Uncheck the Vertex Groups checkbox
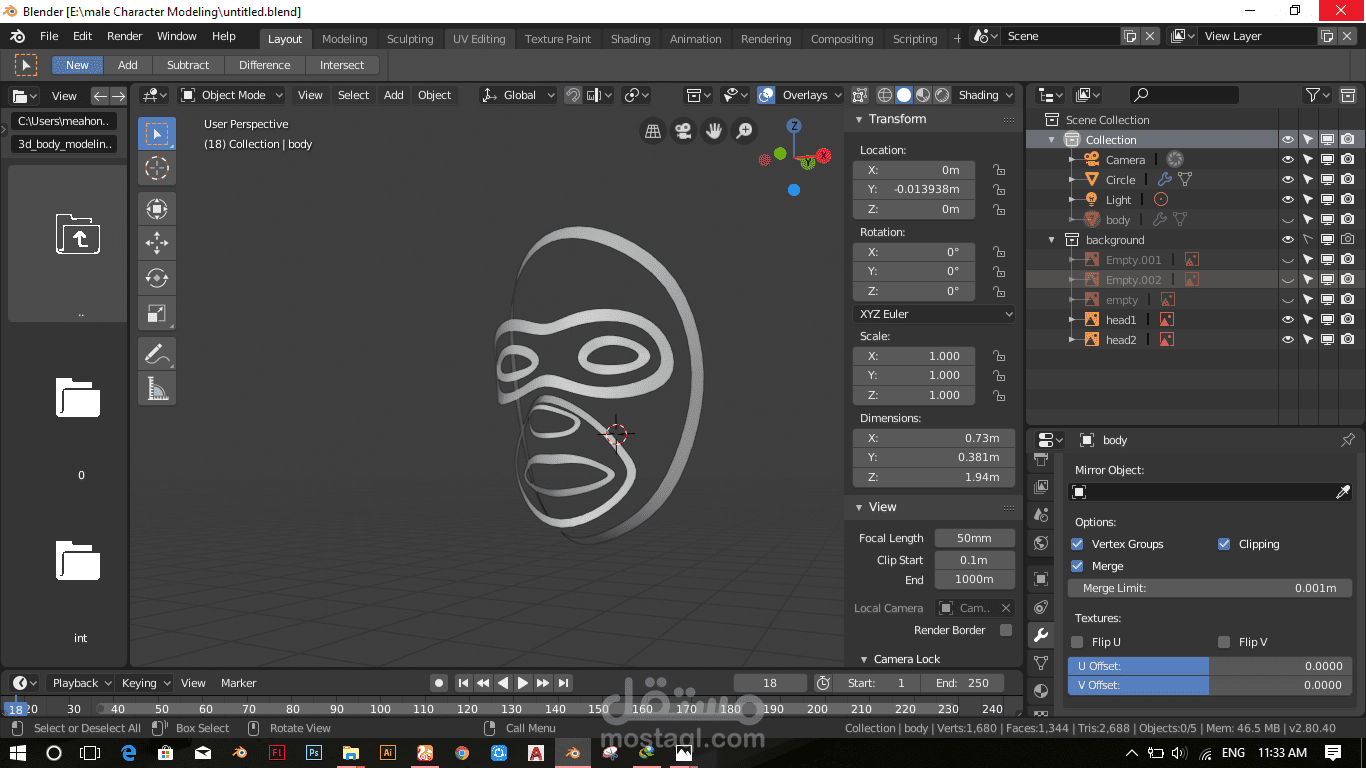The image size is (1366, 768). coord(1077,544)
